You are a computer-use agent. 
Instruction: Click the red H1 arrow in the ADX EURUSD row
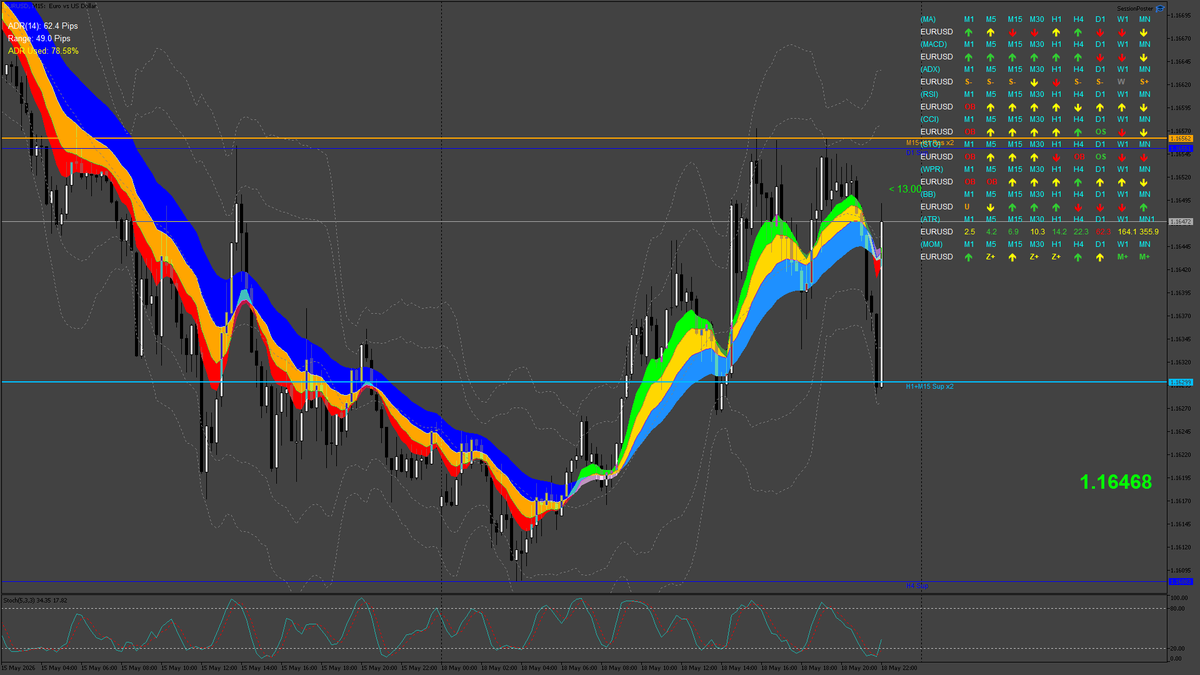[1056, 82]
